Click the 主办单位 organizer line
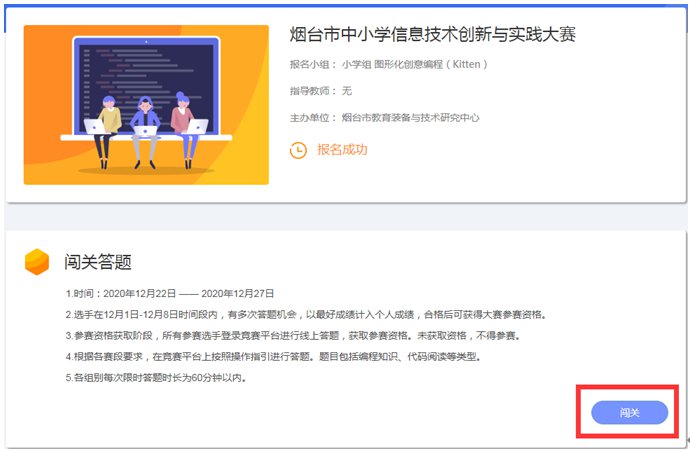Viewport: 690px width, 452px height. 384,118
